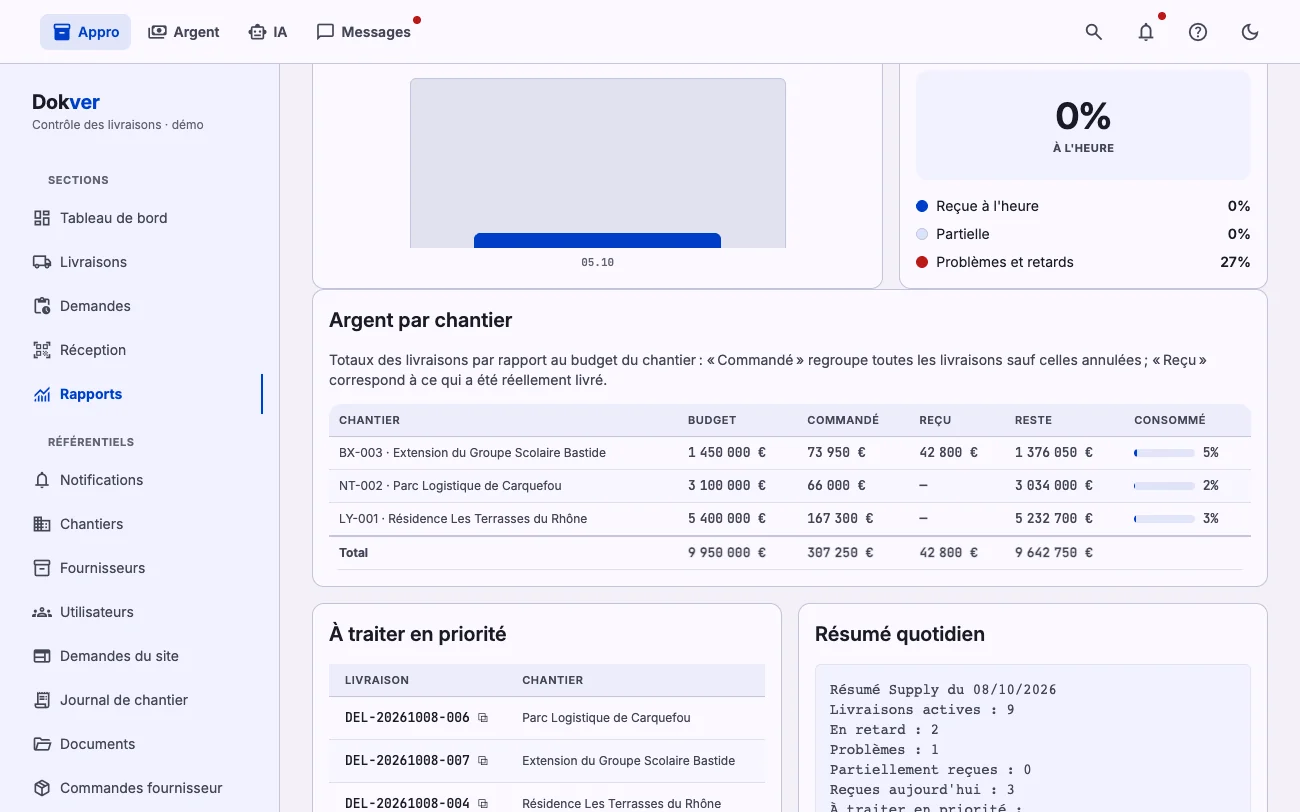Click the Demandes clipboard icon
The height and width of the screenshot is (812, 1300).
click(x=42, y=306)
